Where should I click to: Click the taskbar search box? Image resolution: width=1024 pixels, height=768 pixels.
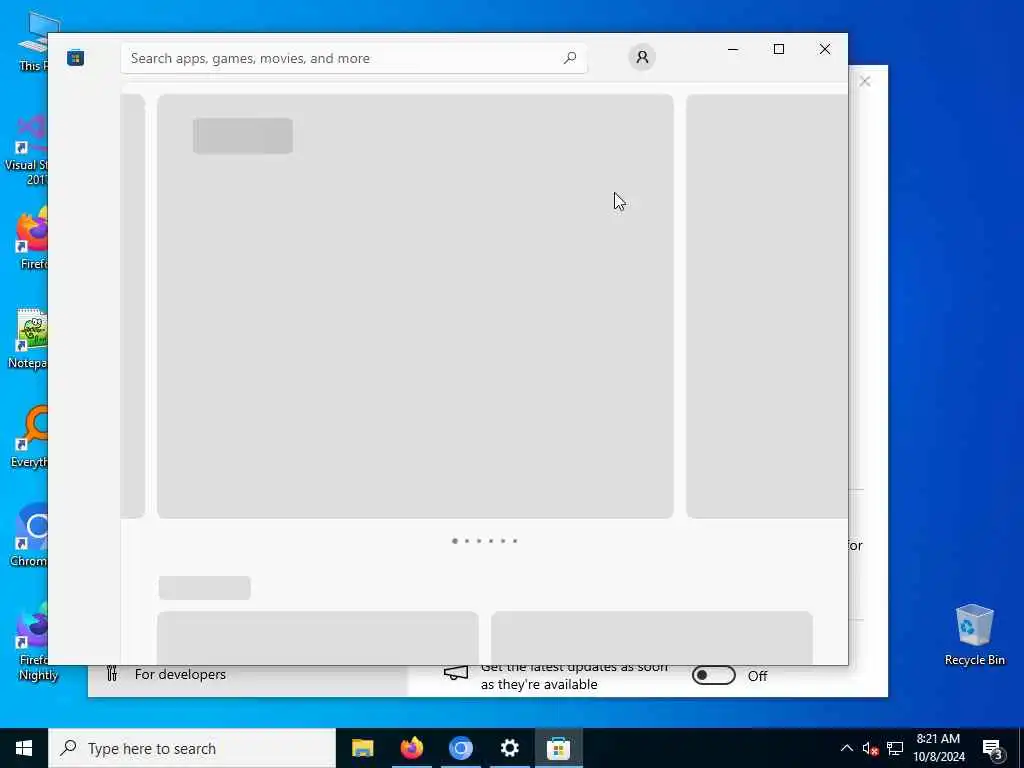(x=192, y=748)
